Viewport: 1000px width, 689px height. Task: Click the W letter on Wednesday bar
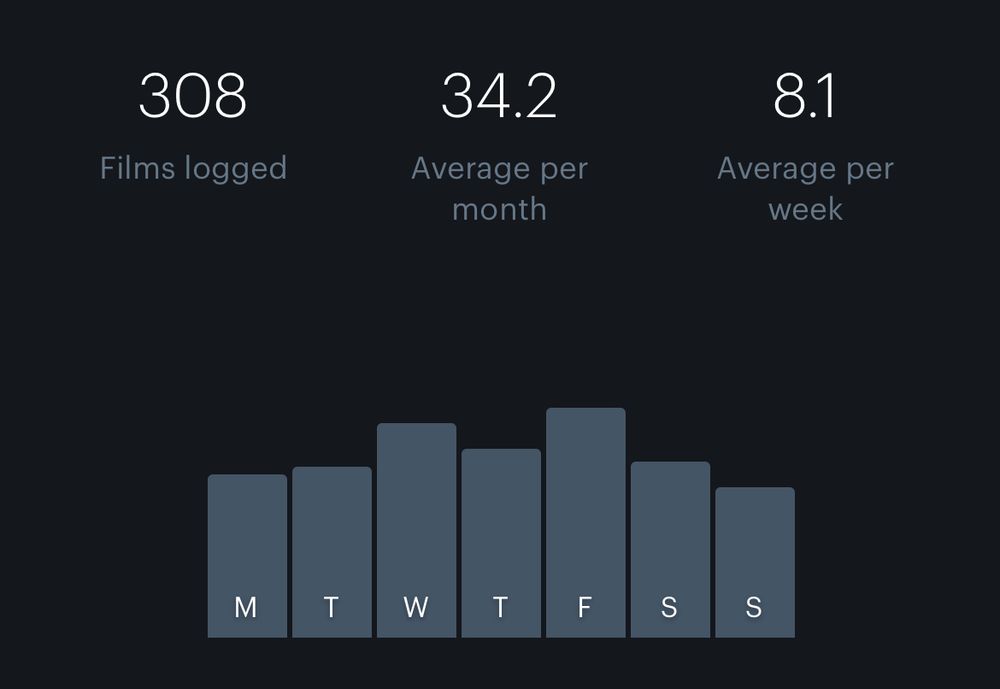tap(416, 607)
